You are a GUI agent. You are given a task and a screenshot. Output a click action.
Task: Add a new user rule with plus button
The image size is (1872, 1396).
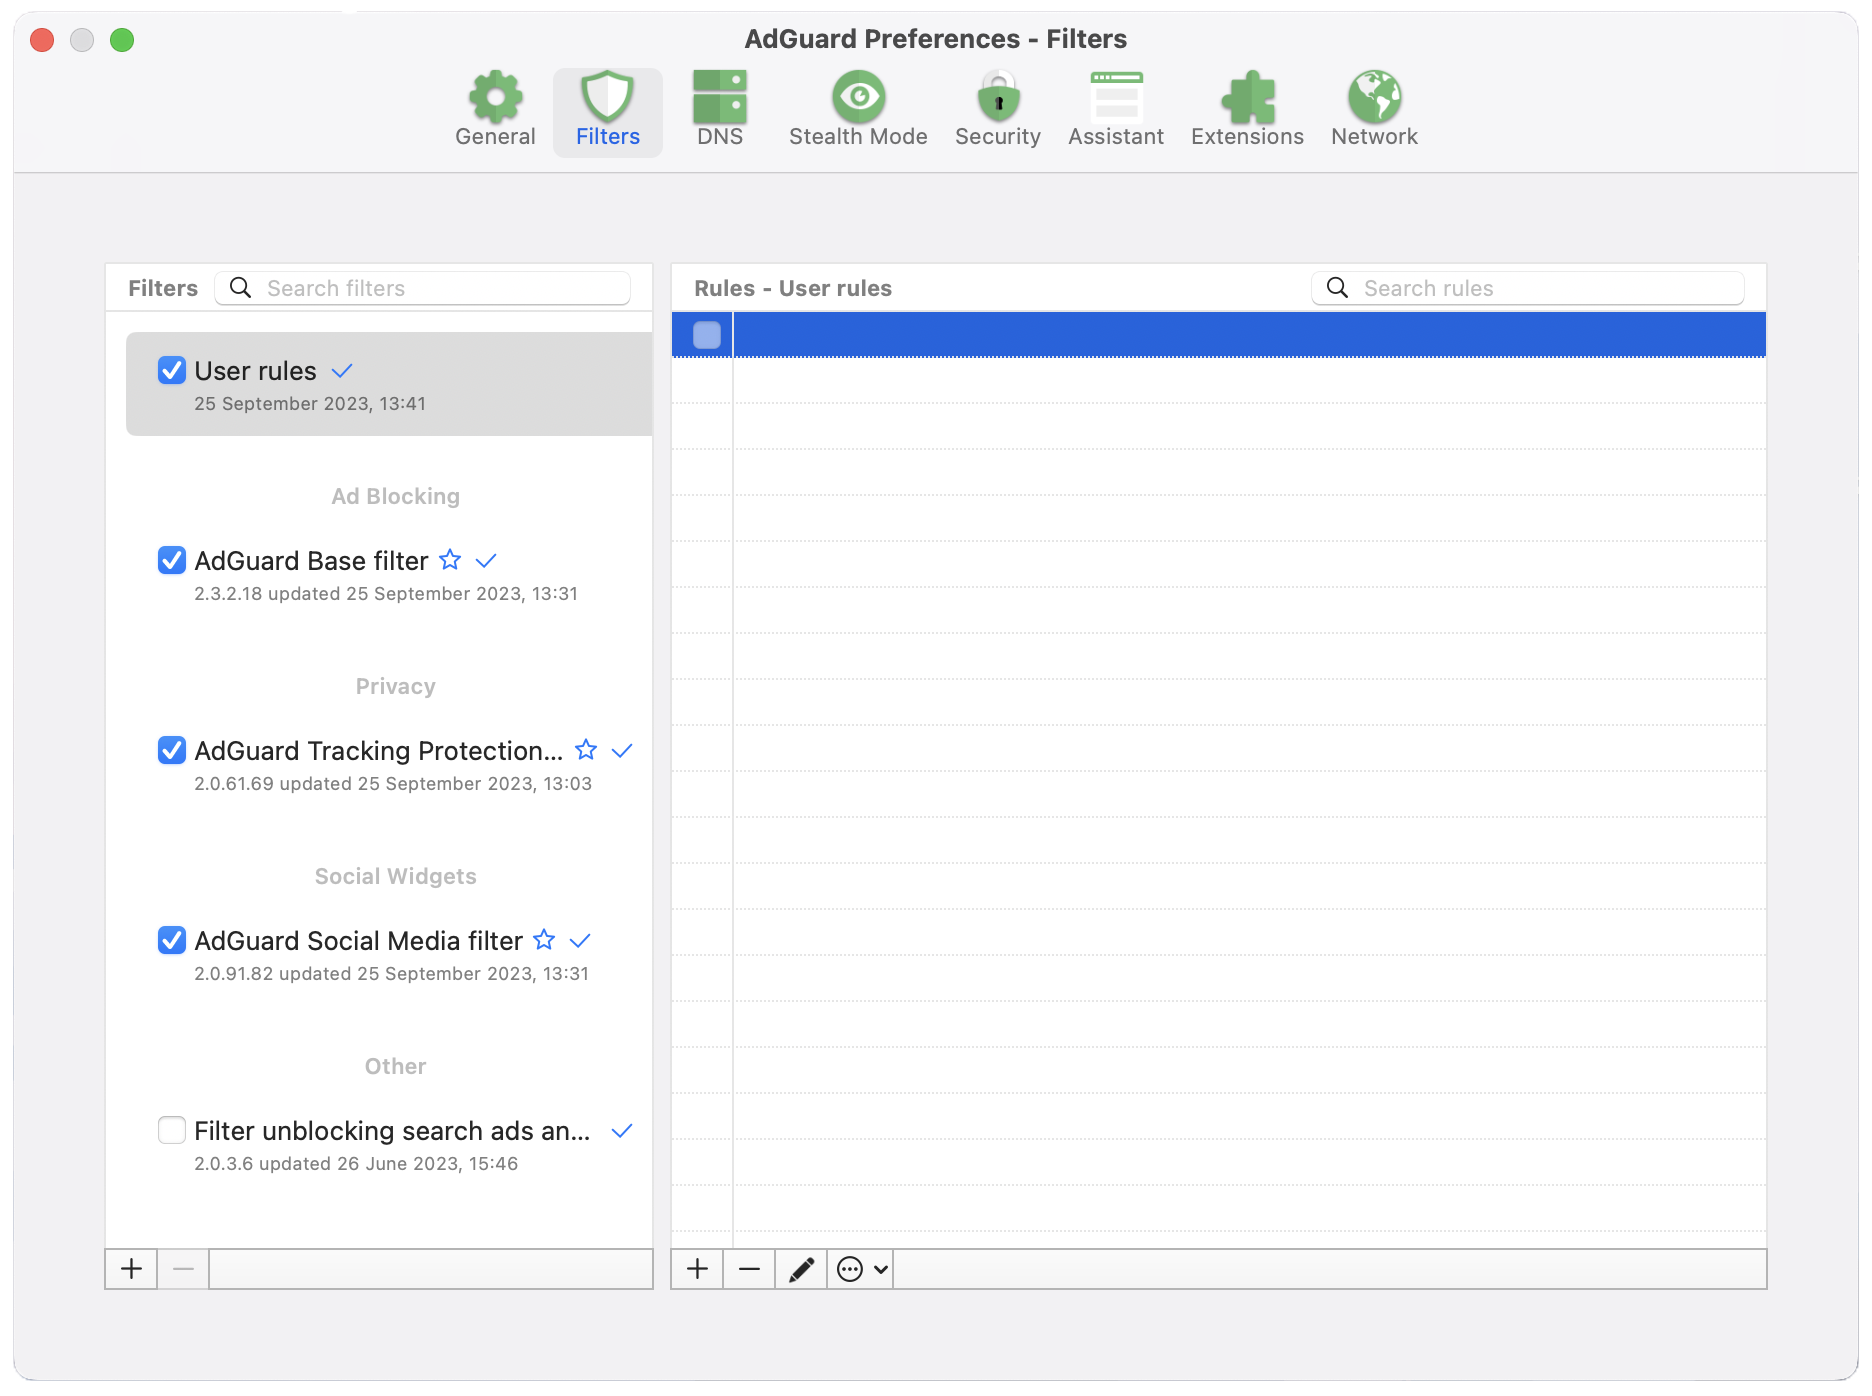click(697, 1269)
